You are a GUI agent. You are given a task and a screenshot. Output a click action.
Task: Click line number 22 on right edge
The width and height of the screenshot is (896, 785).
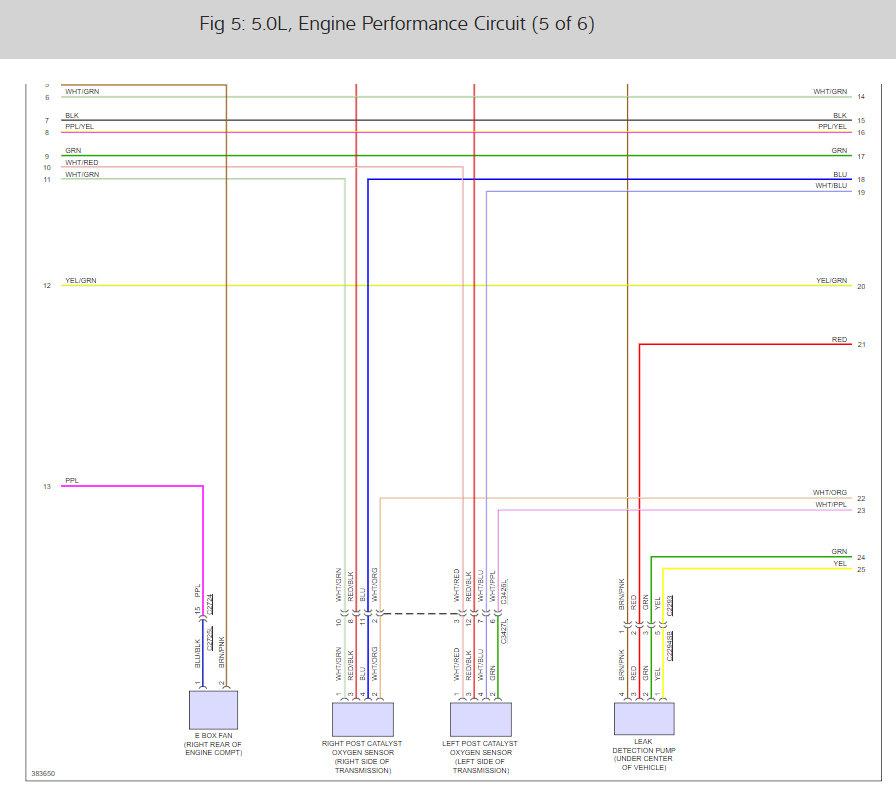[861, 499]
